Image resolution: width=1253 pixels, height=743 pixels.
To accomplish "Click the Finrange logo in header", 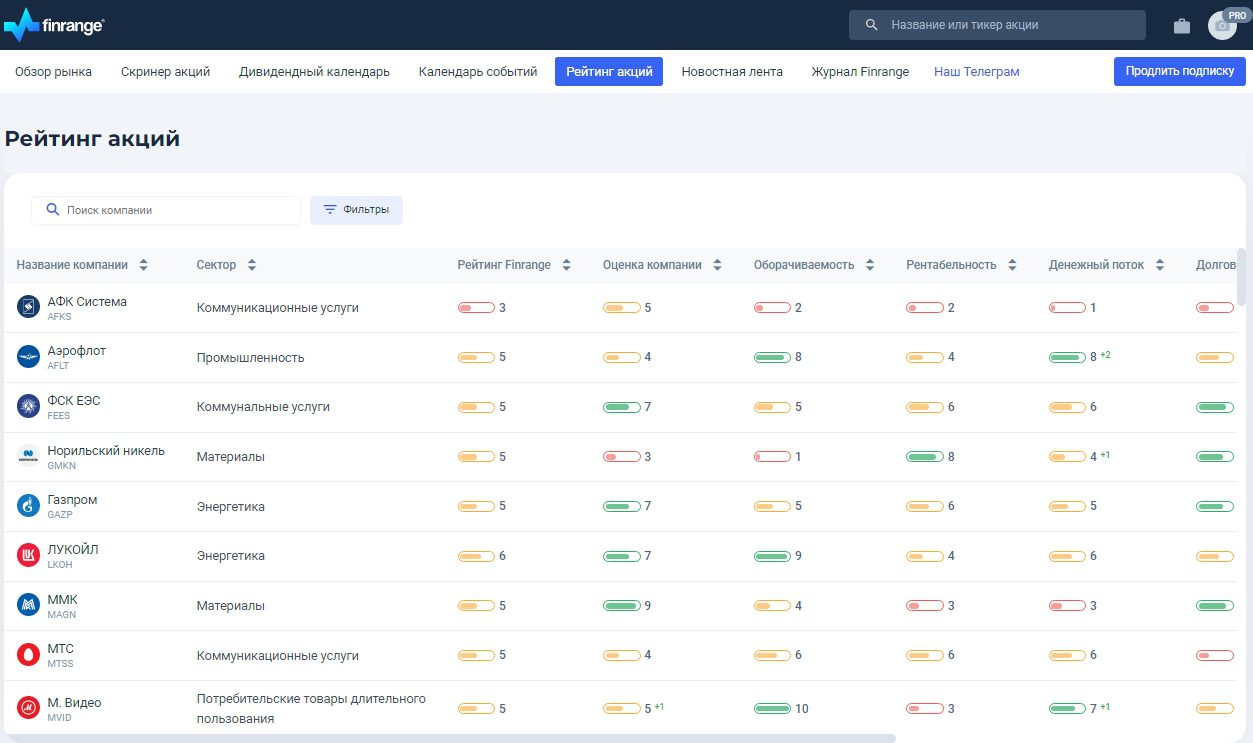I will click(x=54, y=25).
